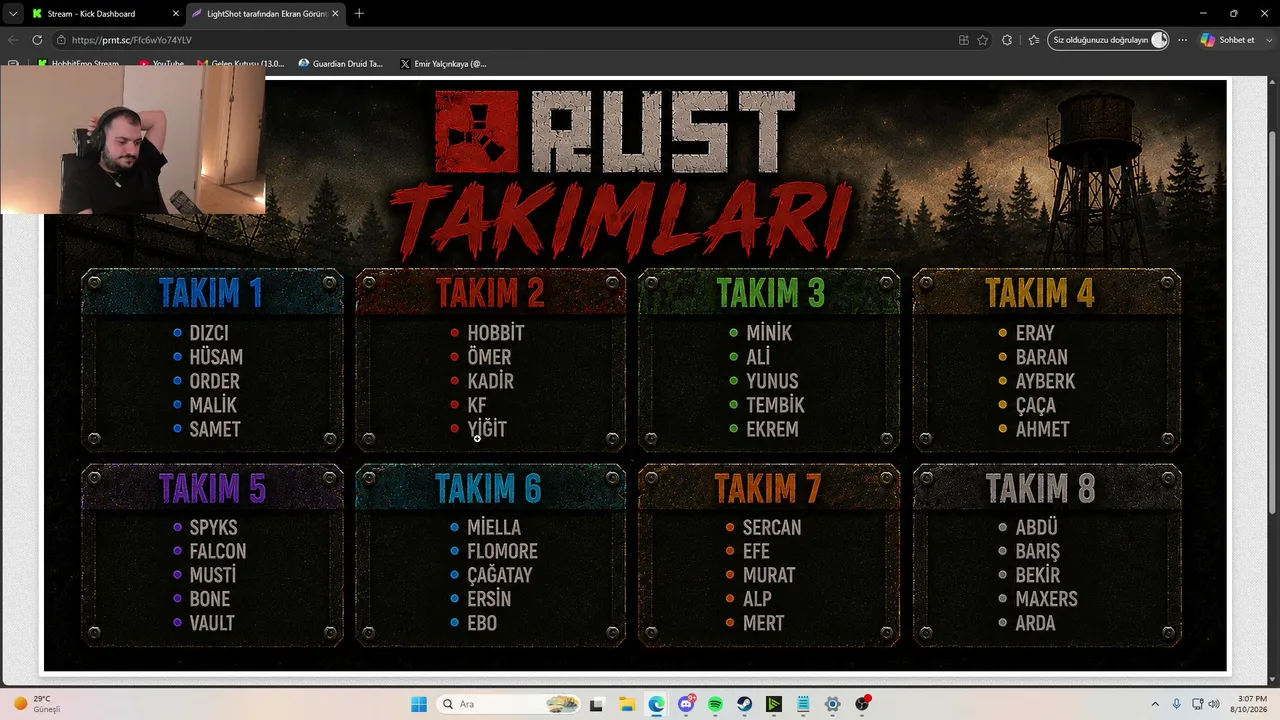Open the weather widget showing 29°C
1280x720 pixels.
38,704
